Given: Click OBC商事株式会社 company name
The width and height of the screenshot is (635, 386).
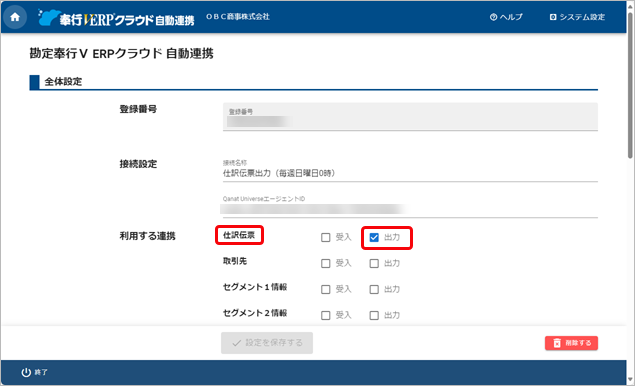Looking at the screenshot, I should pyautogui.click(x=238, y=17).
